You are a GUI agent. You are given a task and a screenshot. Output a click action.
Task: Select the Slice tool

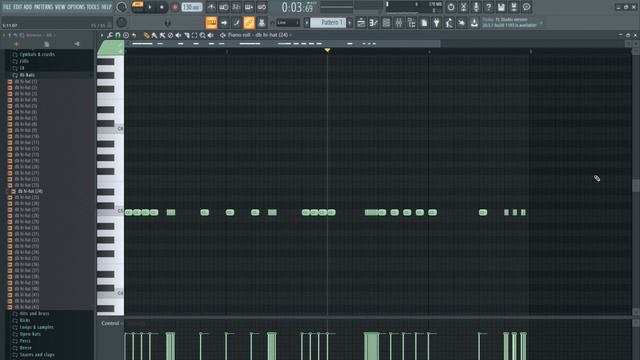187,36
